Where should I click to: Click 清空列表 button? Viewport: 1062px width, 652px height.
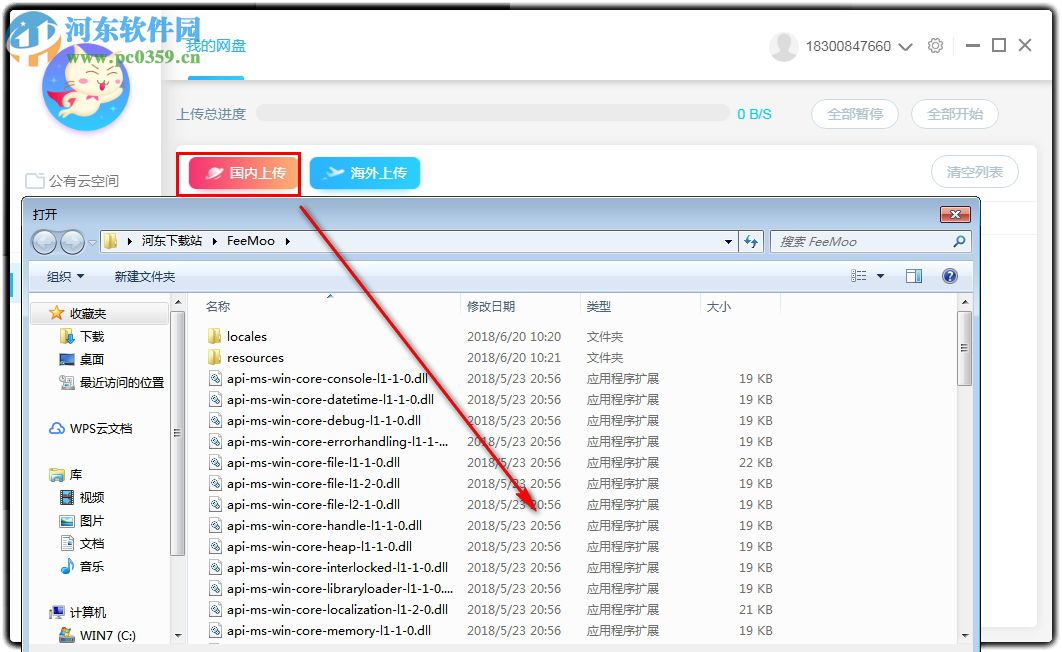[x=975, y=172]
